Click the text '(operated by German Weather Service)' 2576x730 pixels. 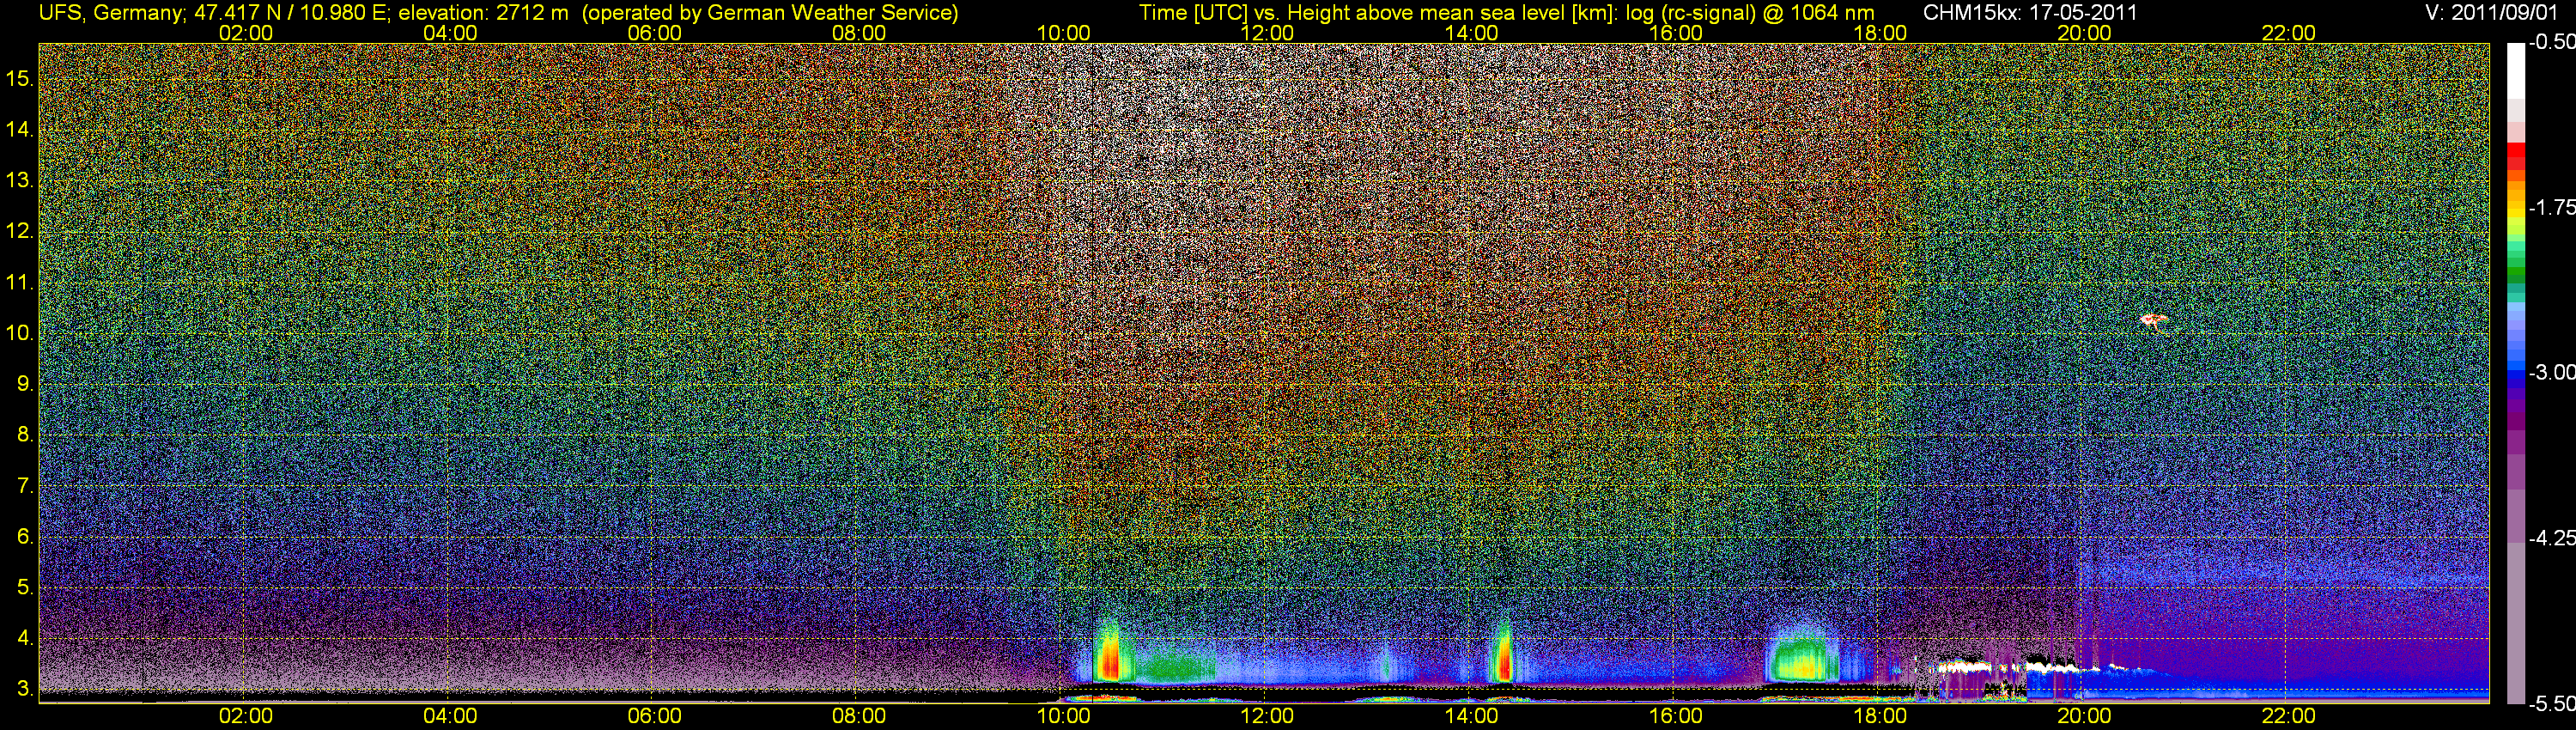[770, 13]
